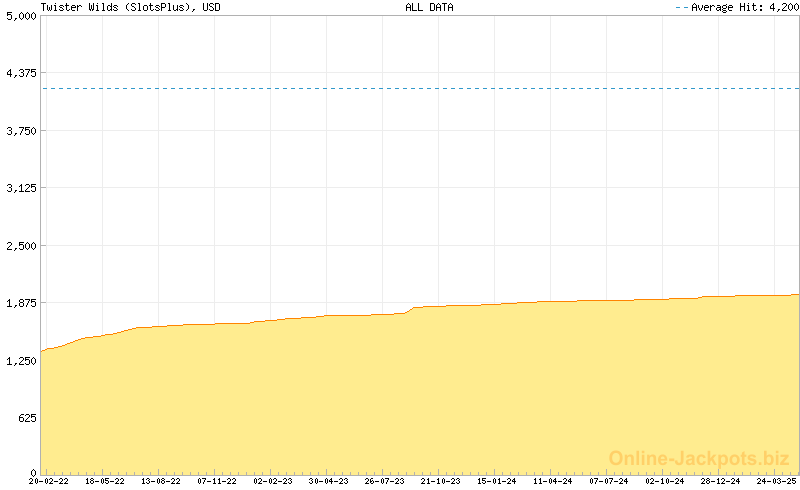Click the 4,375 y-axis value
The width and height of the screenshot is (800, 490).
[19, 73]
